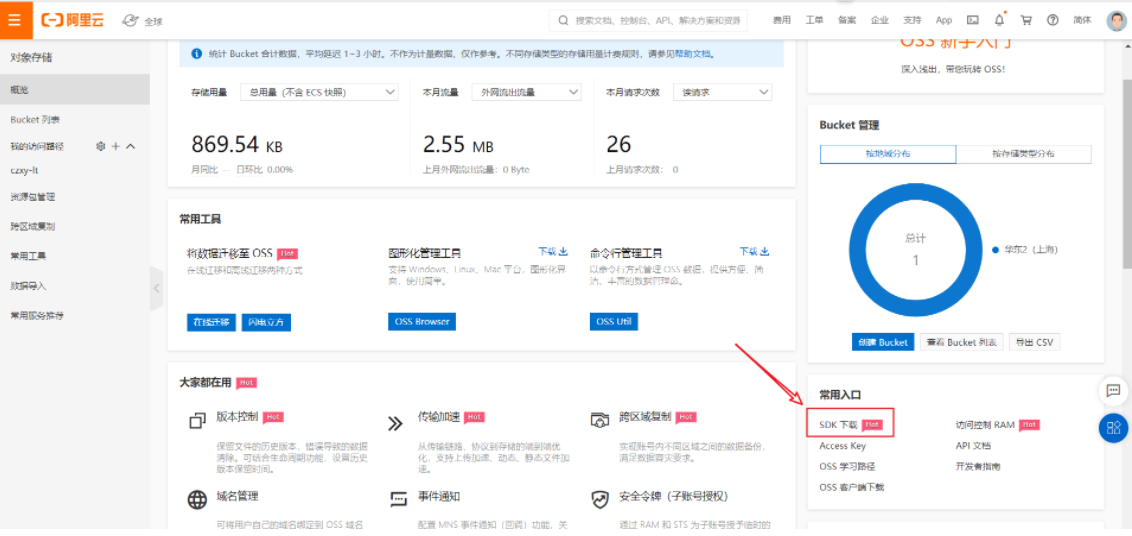
Task: Collapse the left sidebar handle
Action: coord(157,288)
